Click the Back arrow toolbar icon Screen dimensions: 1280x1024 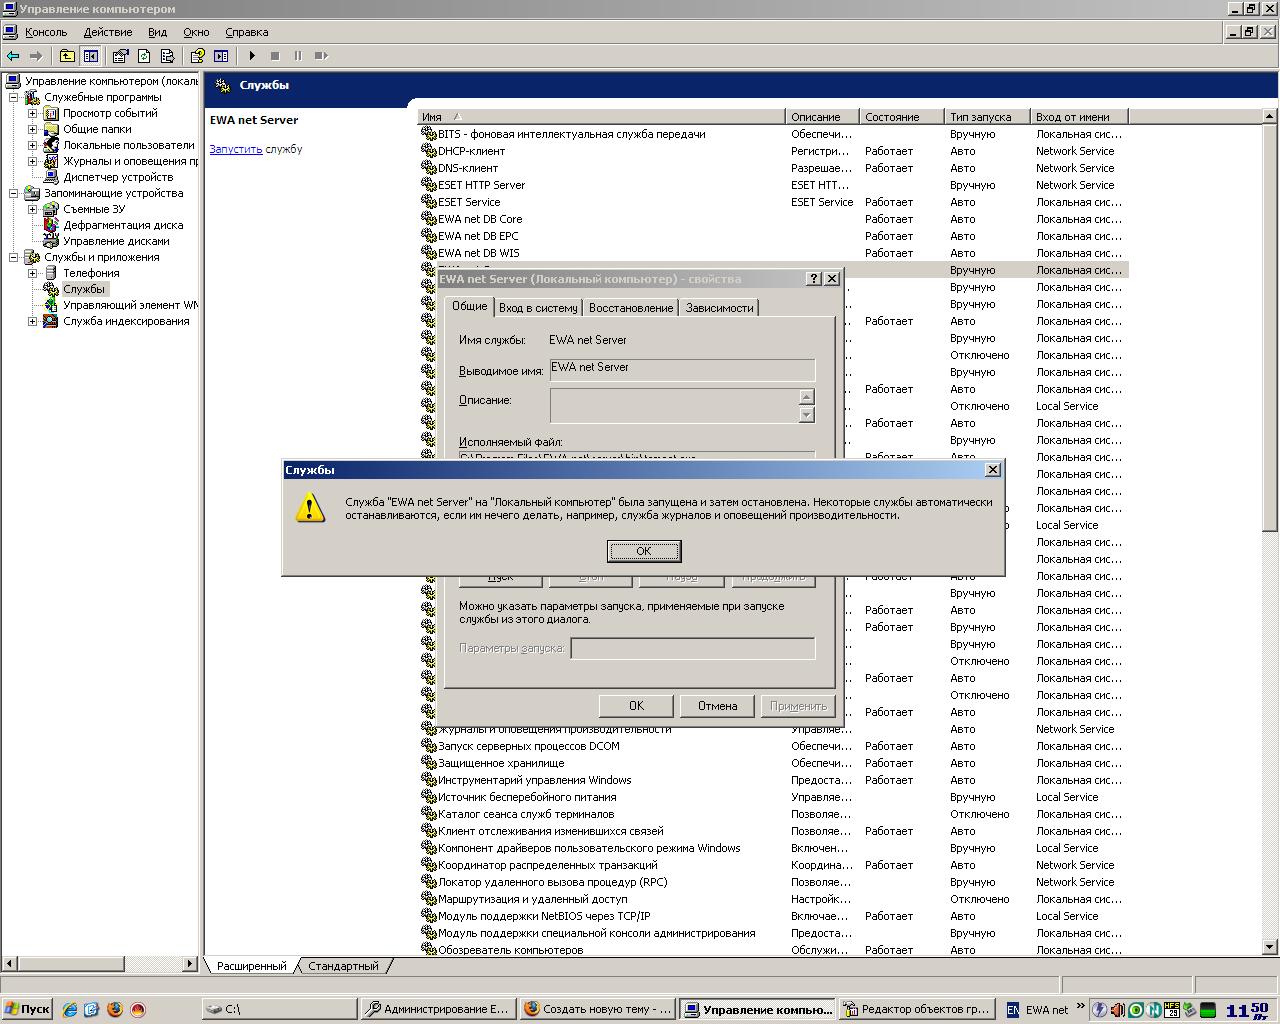pyautogui.click(x=13, y=56)
